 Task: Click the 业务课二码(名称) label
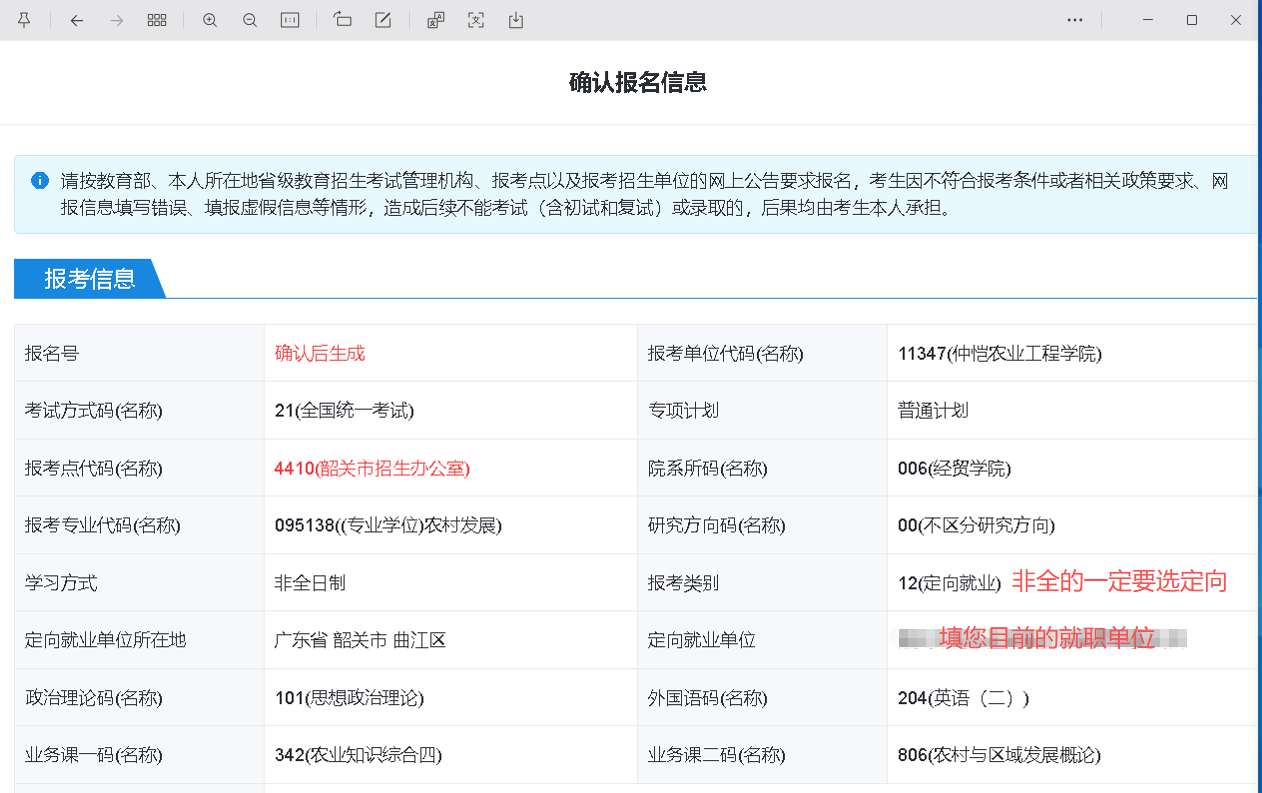click(x=716, y=755)
